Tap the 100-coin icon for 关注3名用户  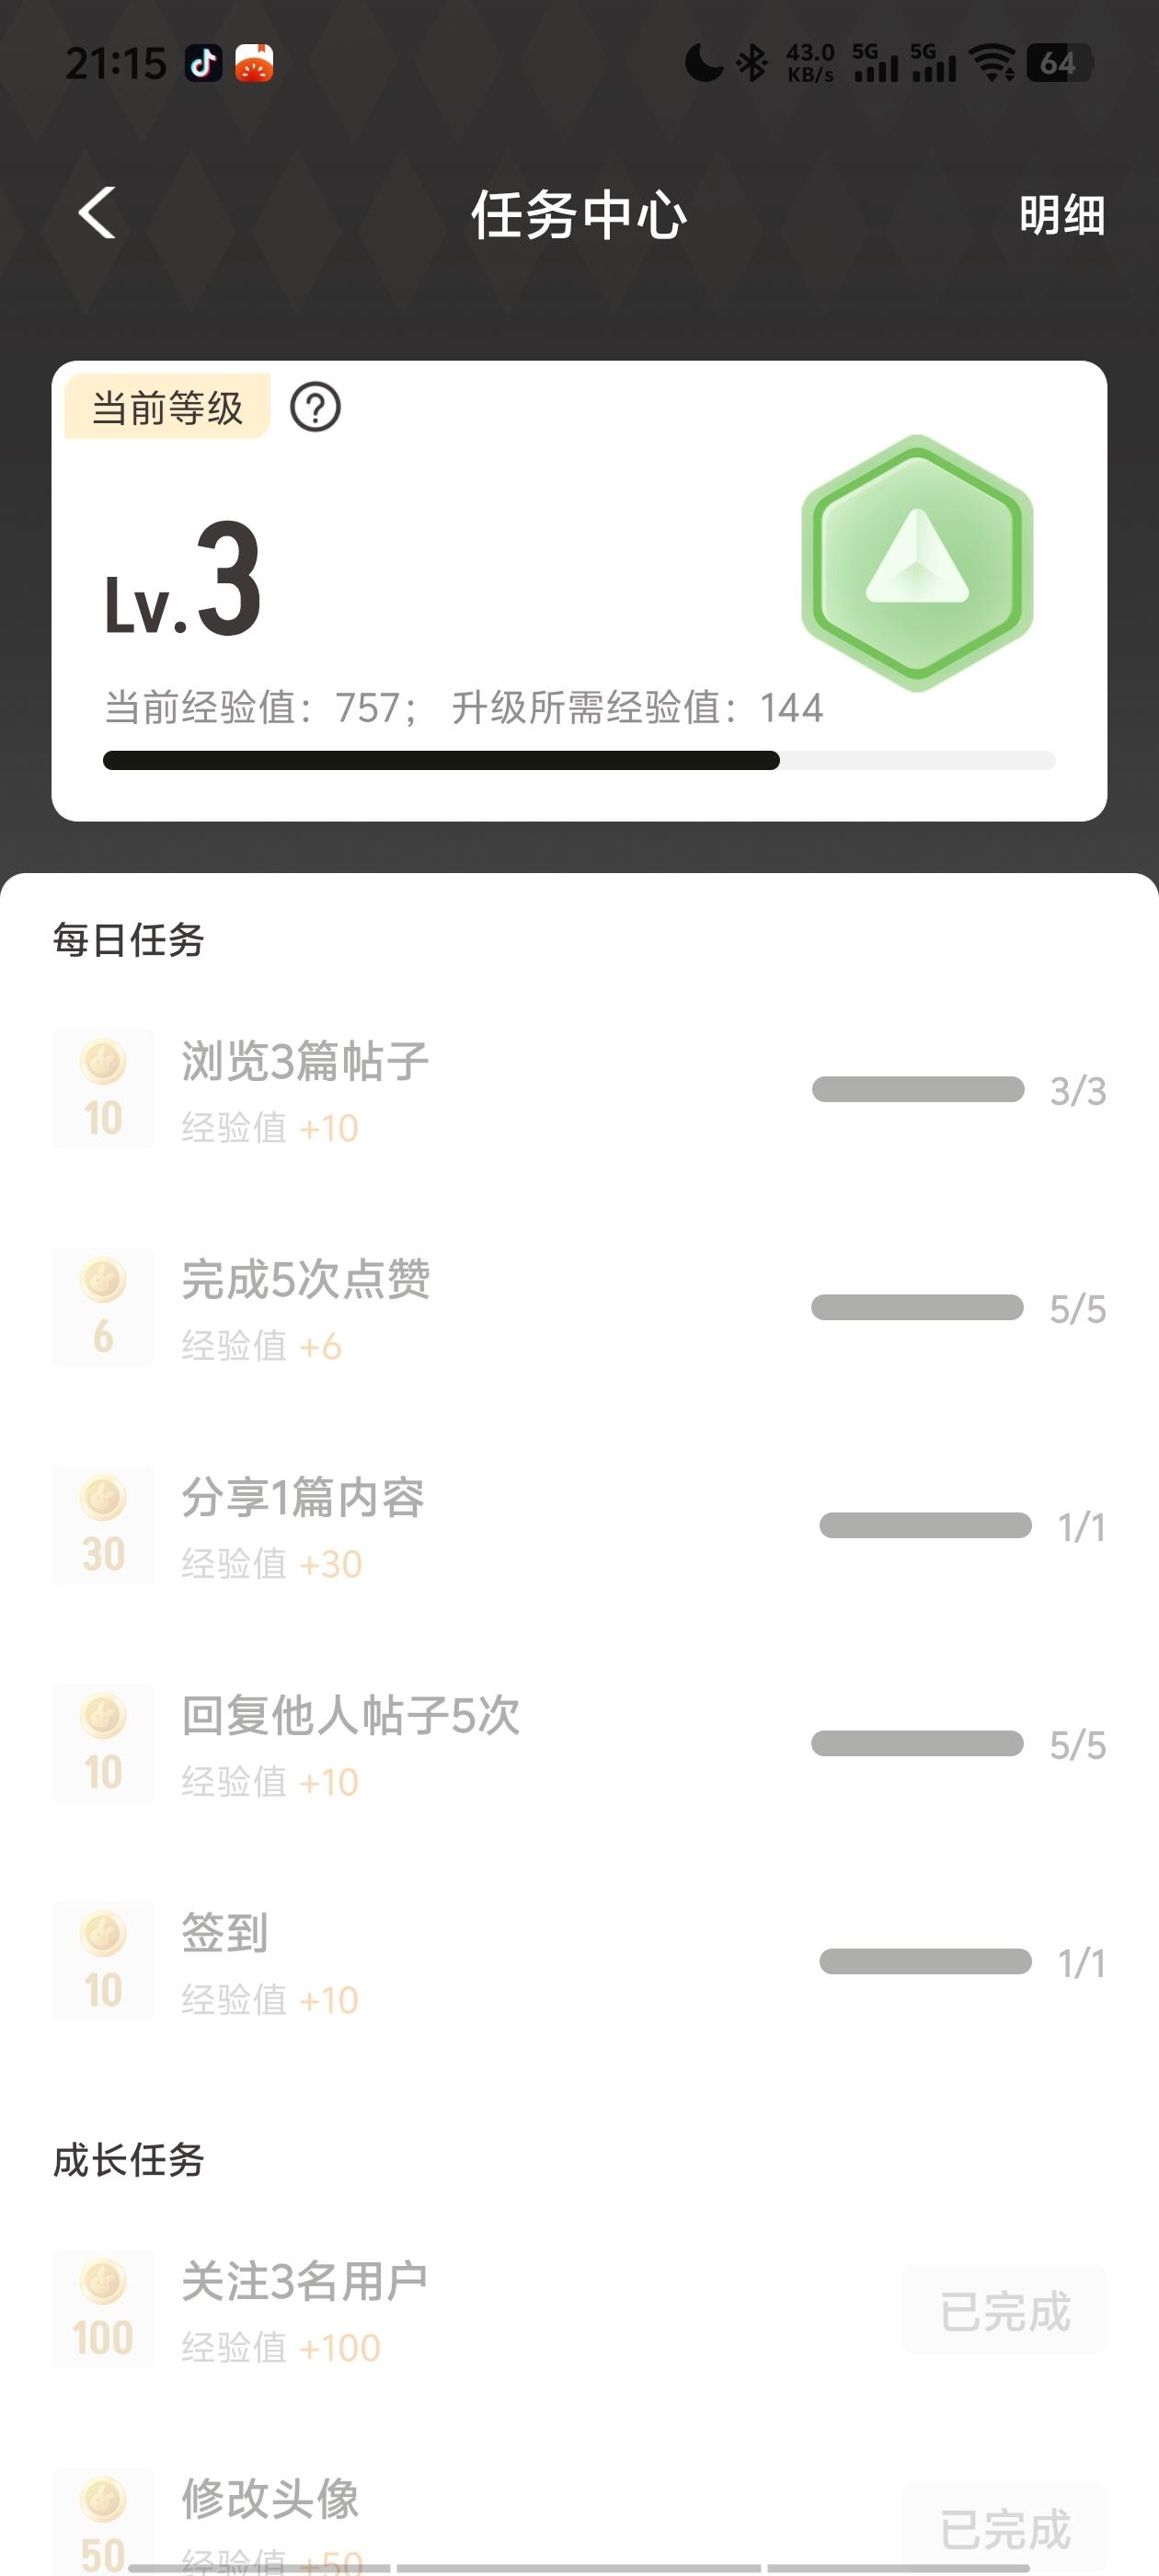pyautogui.click(x=103, y=2309)
